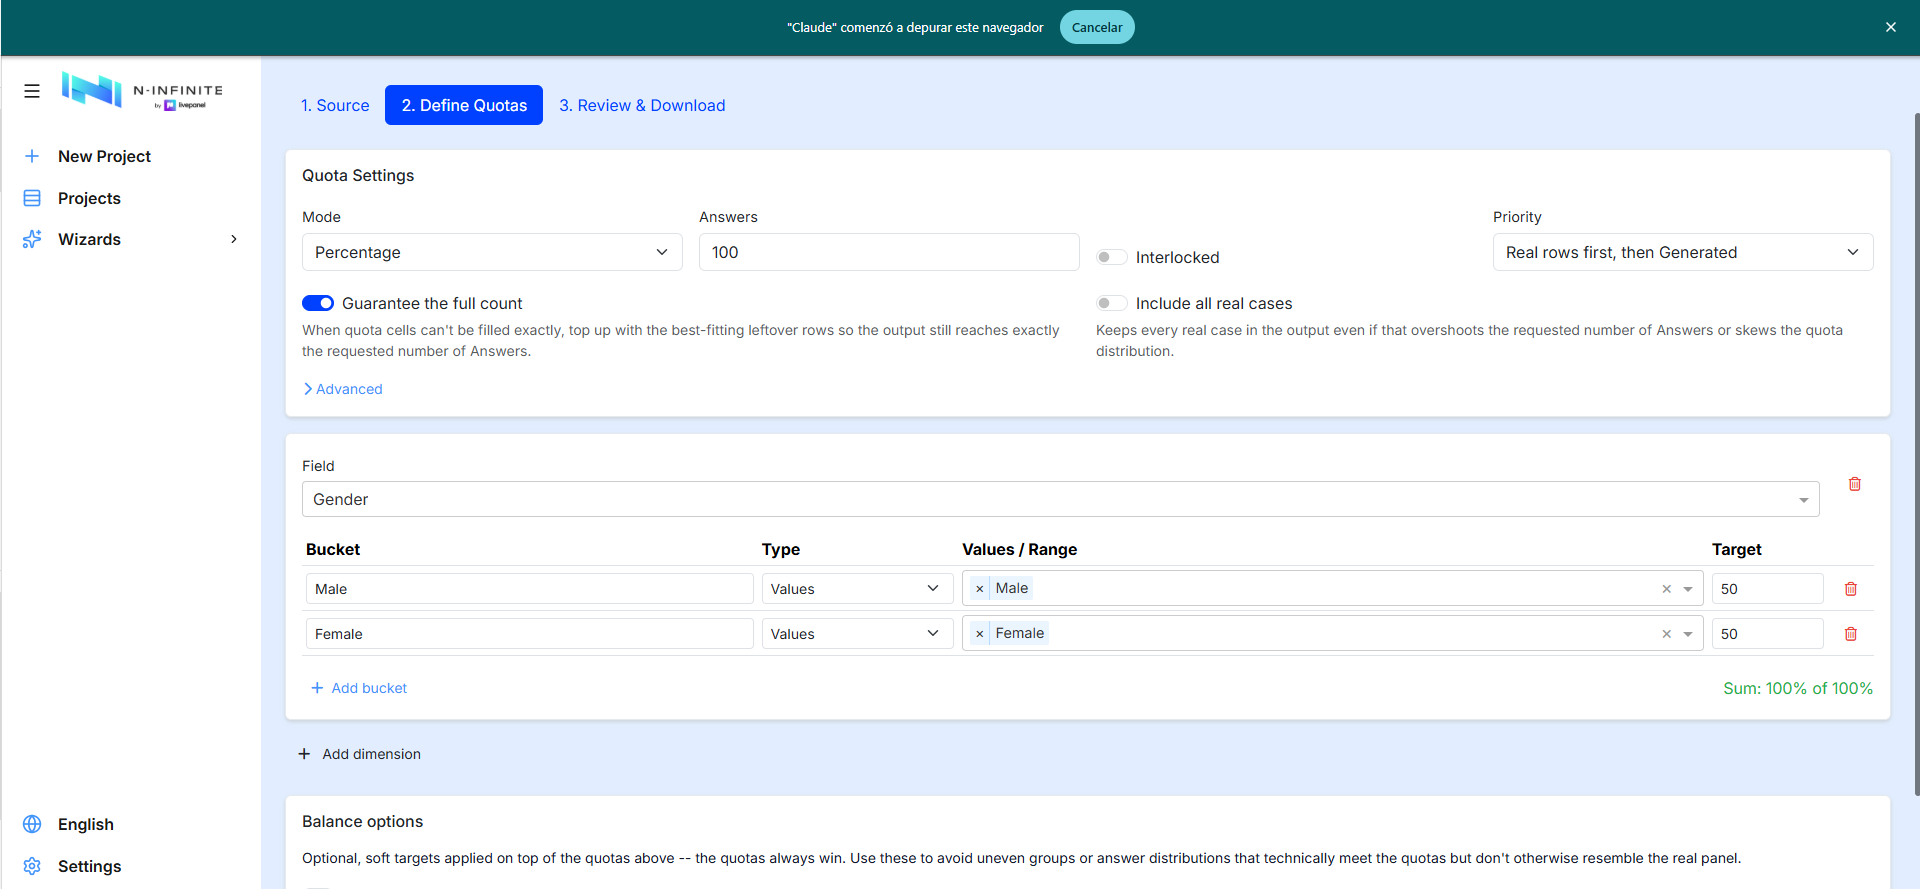Click the Settings gear icon

pyautogui.click(x=32, y=866)
